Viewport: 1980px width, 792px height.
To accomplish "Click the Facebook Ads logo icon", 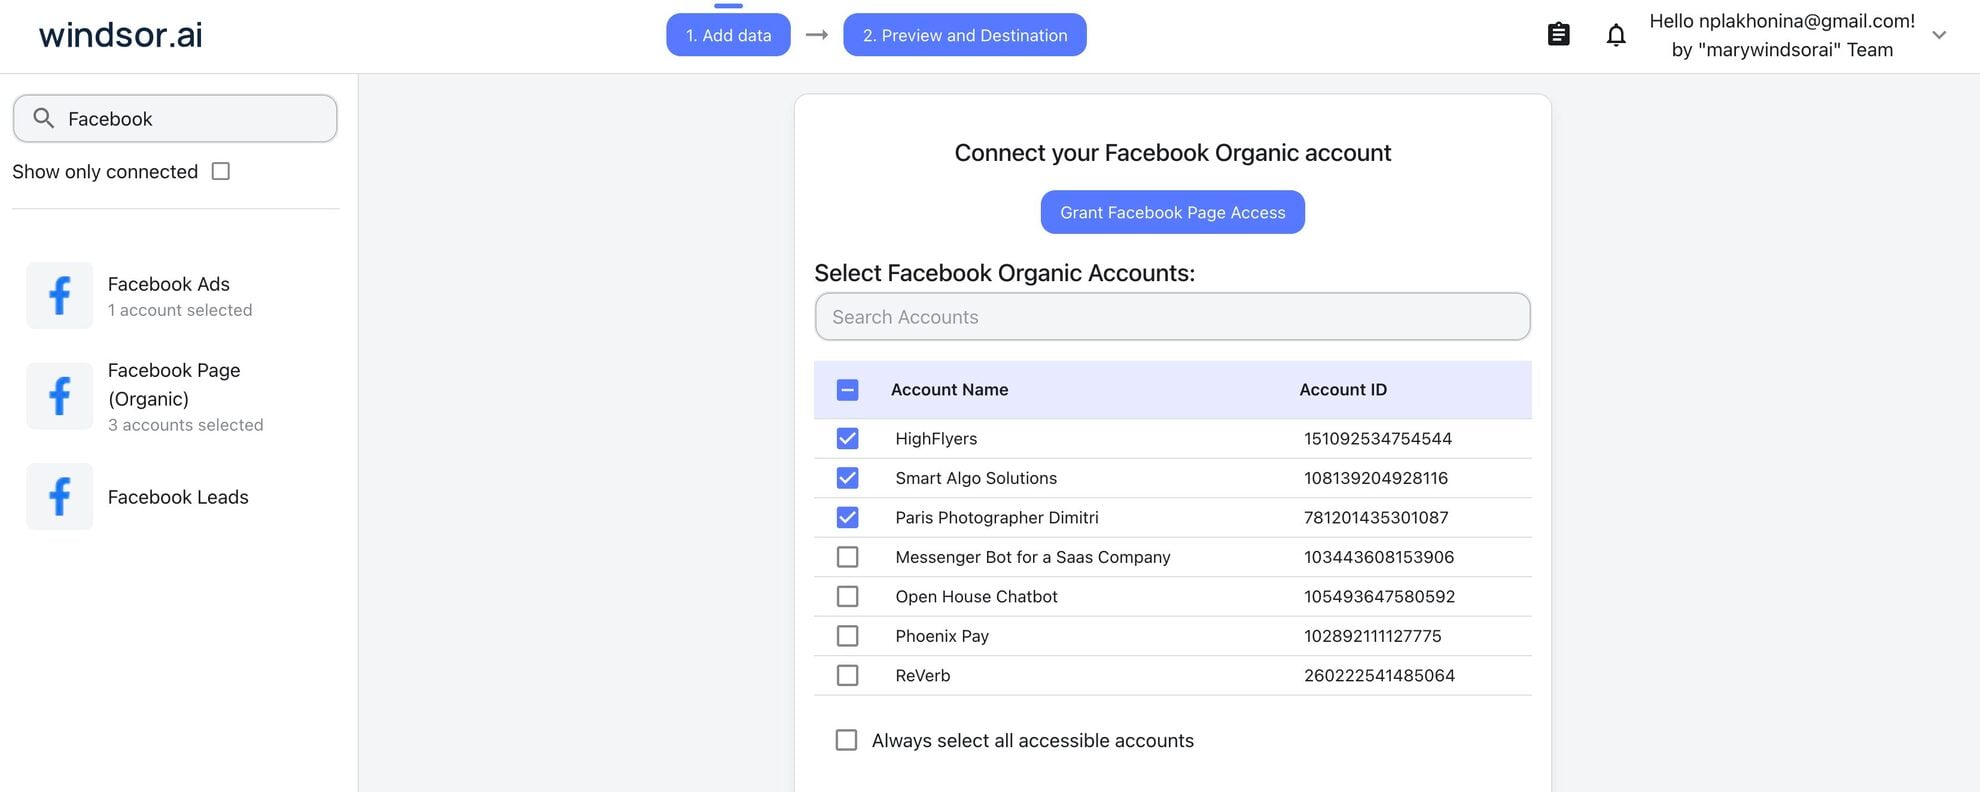I will pyautogui.click(x=60, y=296).
